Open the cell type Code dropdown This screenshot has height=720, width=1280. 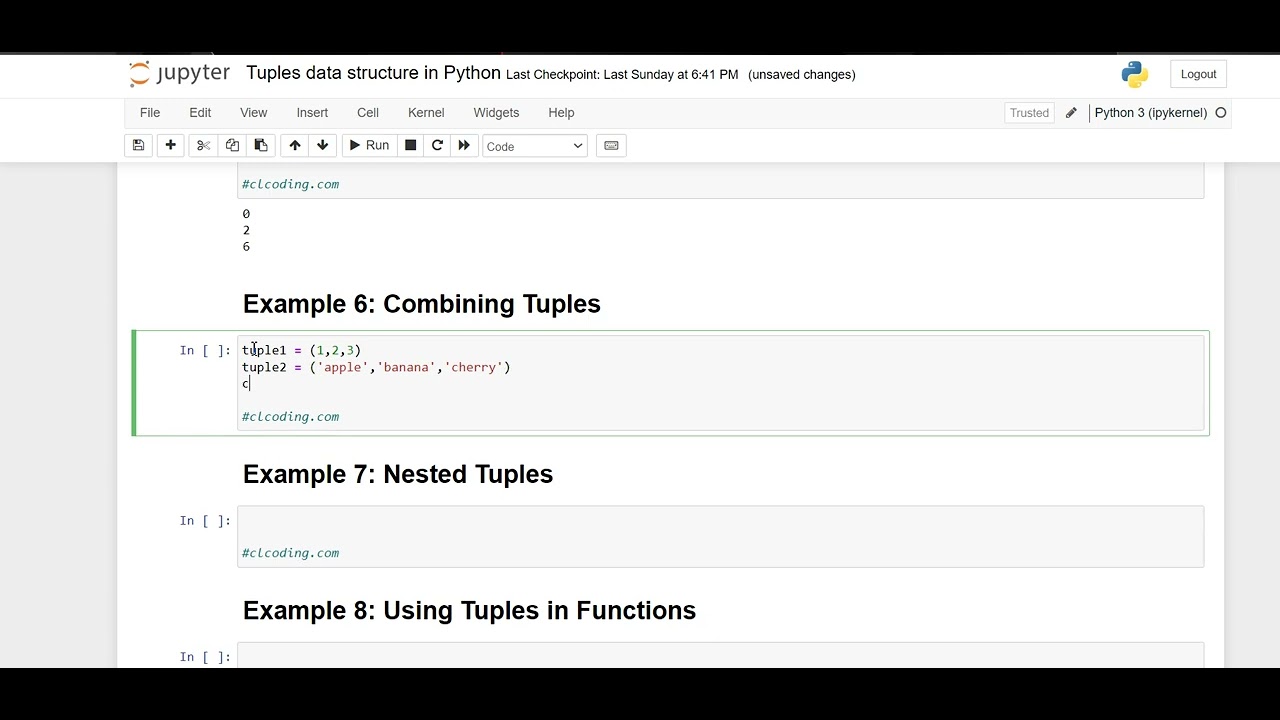tap(534, 146)
